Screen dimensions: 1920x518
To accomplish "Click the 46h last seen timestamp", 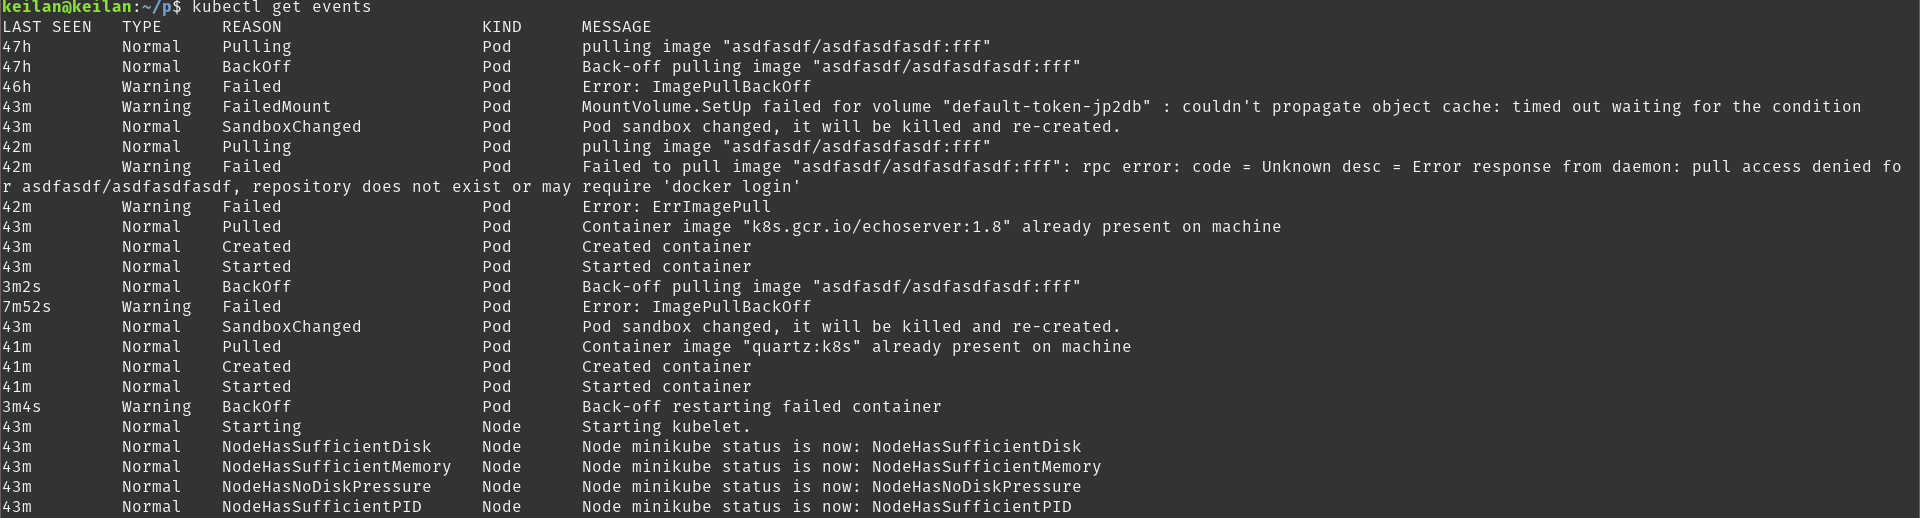I will point(17,87).
